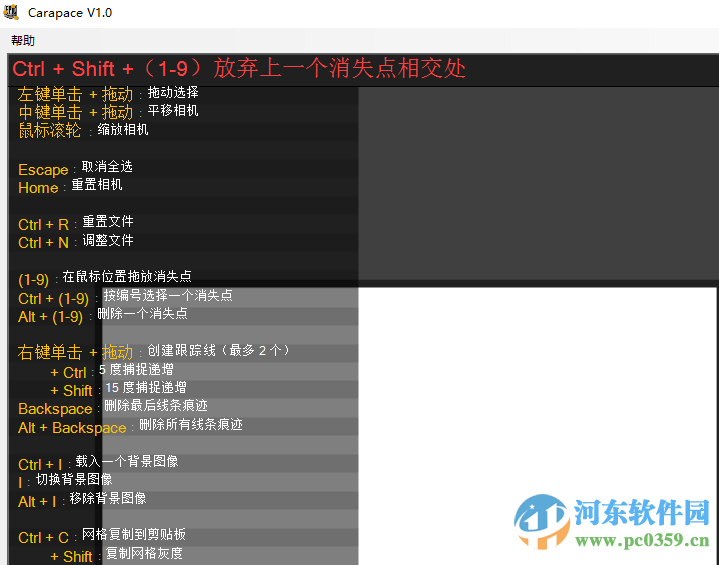The width and height of the screenshot is (719, 565).
Task: Select the 鼠标滚轮 label
Action: tap(50, 131)
